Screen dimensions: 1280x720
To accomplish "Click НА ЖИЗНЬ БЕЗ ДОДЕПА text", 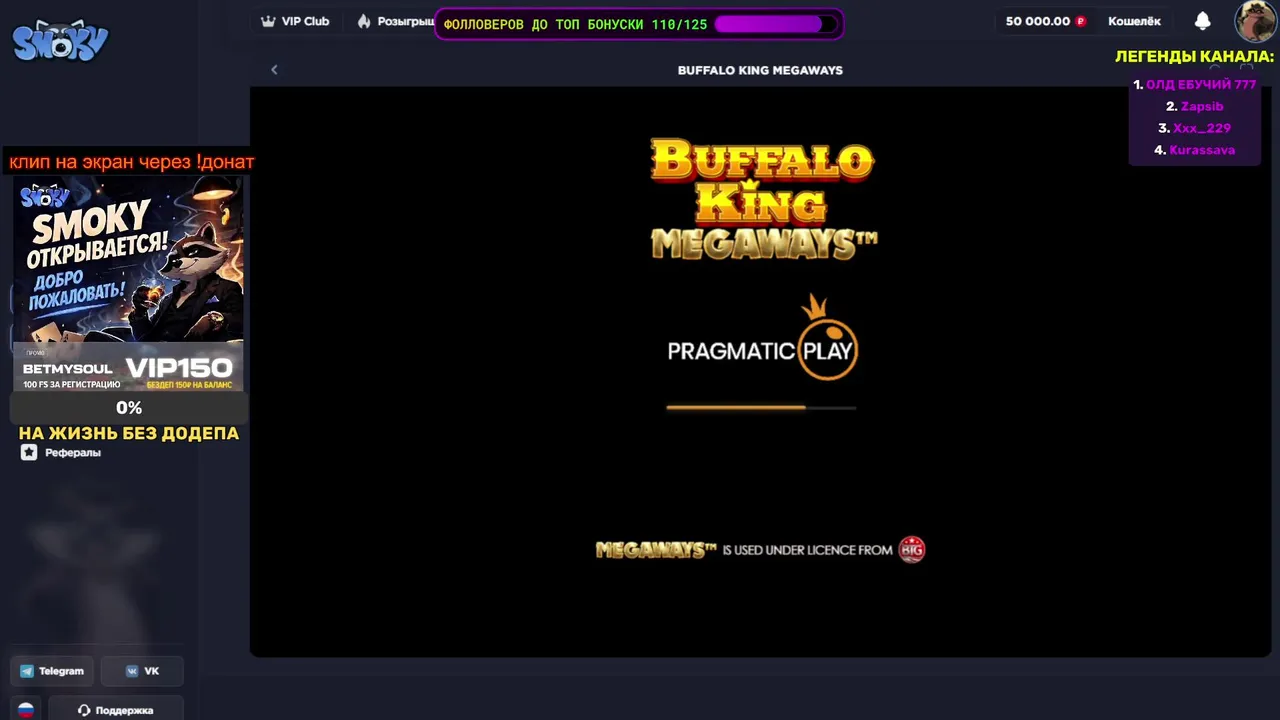I will [x=129, y=433].
